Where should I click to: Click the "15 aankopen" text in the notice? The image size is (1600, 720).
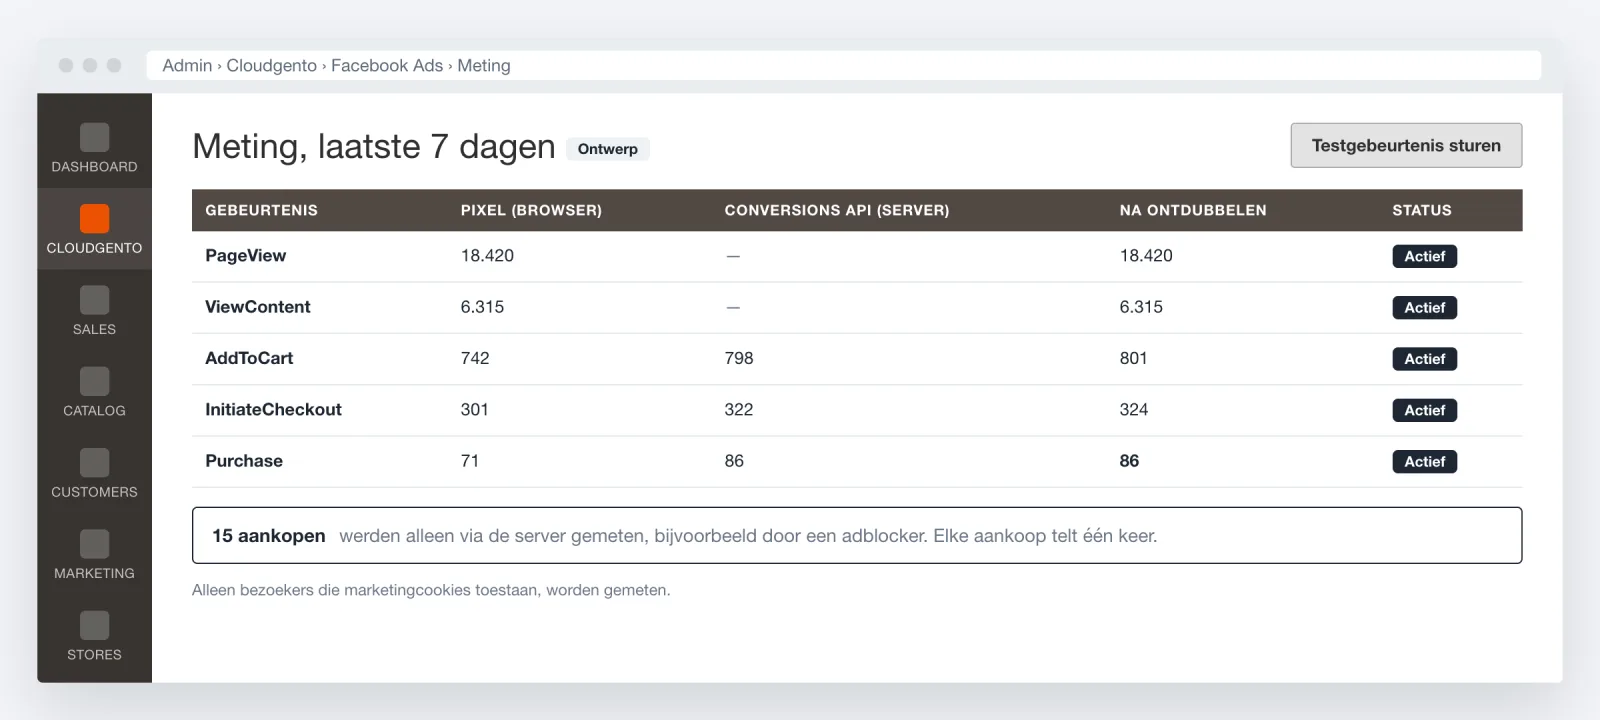point(269,536)
